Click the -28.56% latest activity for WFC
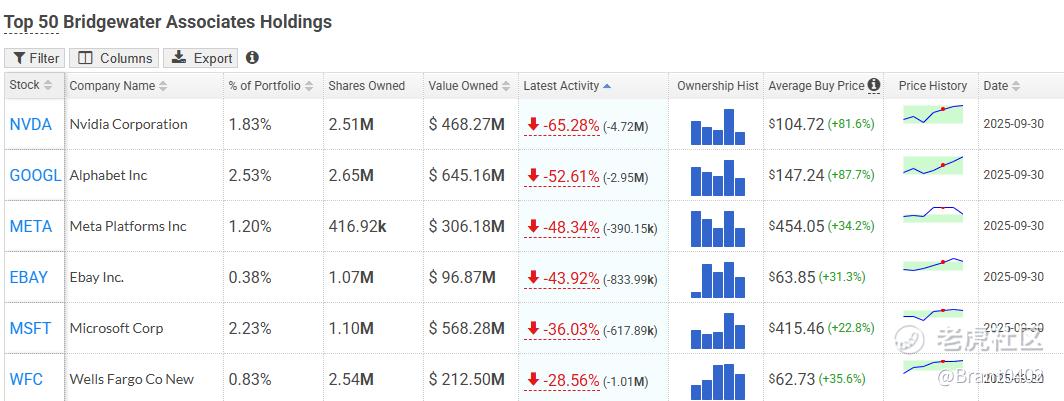This screenshot has width=1064, height=401. 563,380
